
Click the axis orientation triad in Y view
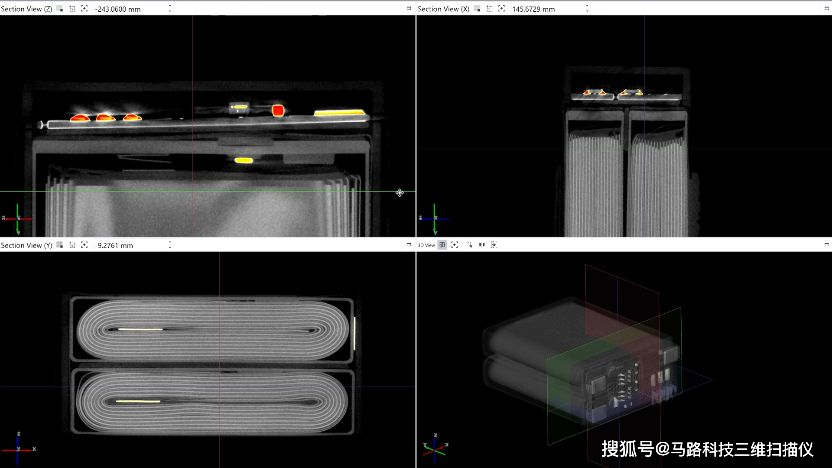(19, 448)
